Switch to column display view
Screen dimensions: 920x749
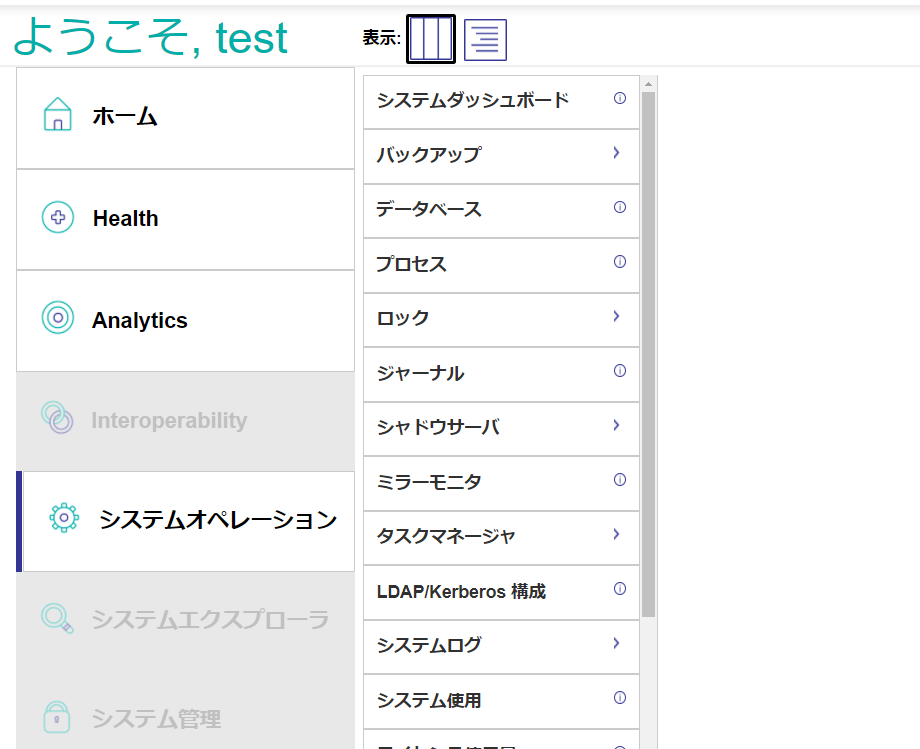point(431,39)
